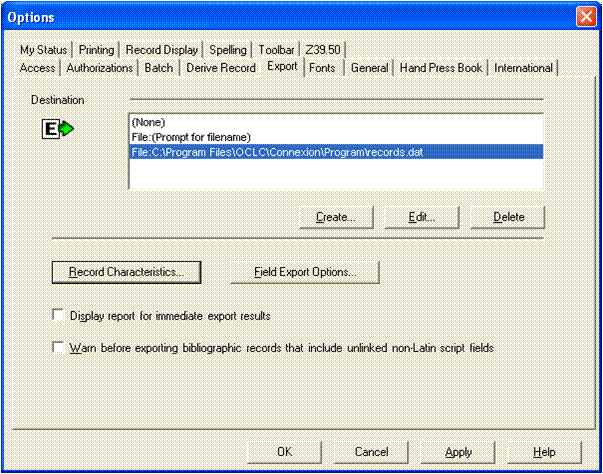Close the Options dialog window
603x474 pixels.
[586, 17]
